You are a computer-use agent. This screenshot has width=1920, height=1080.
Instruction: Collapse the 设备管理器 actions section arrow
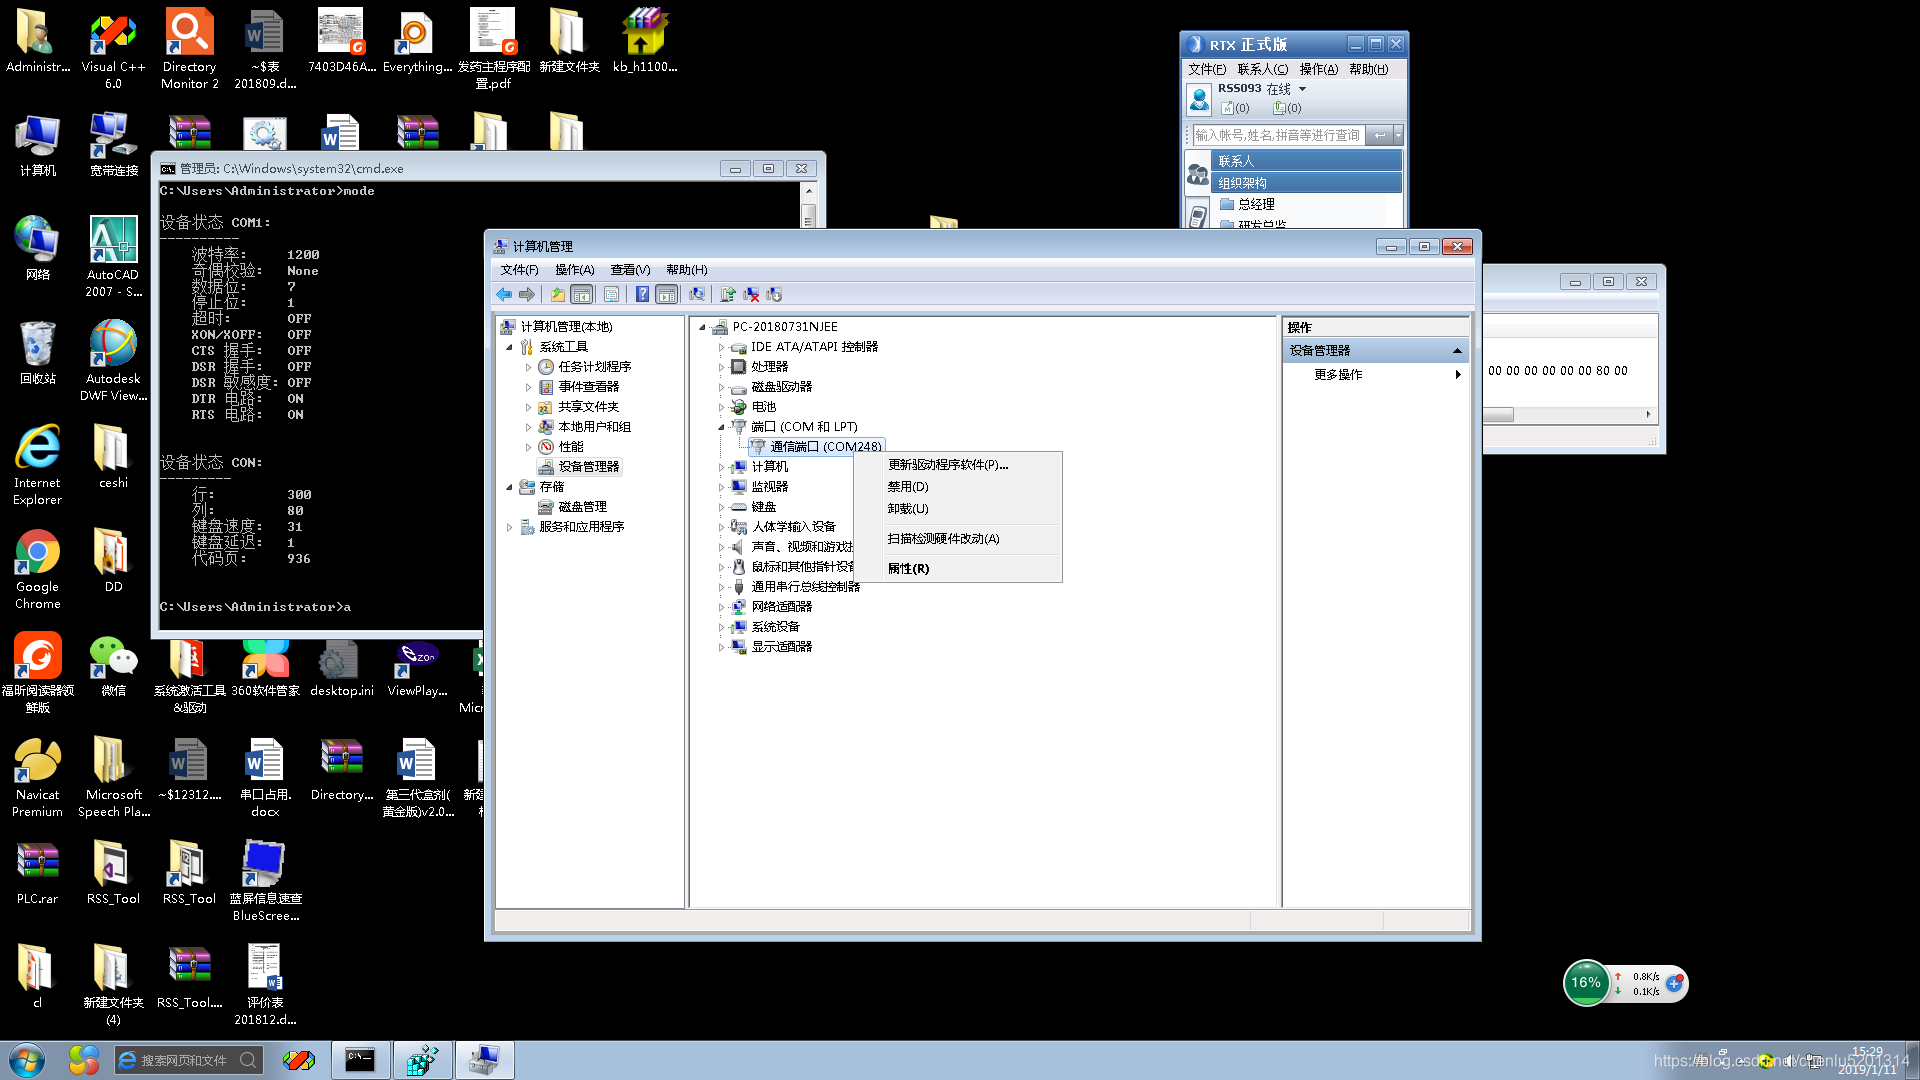tap(1457, 351)
